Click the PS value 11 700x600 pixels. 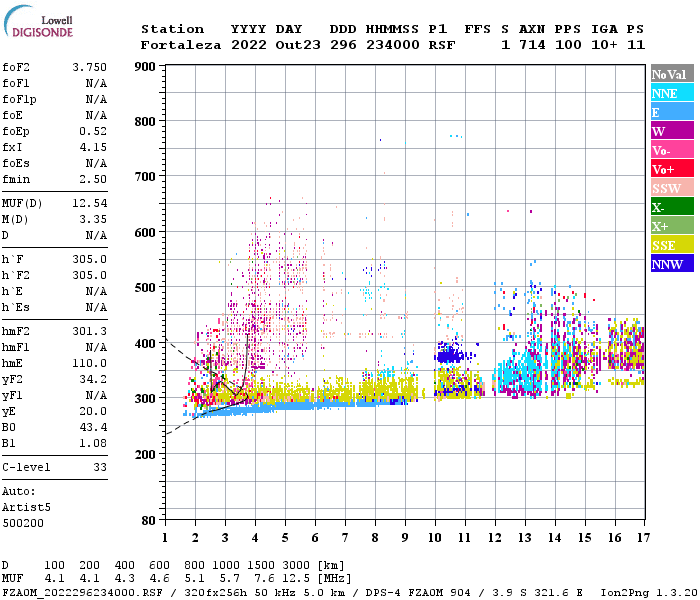click(x=636, y=45)
